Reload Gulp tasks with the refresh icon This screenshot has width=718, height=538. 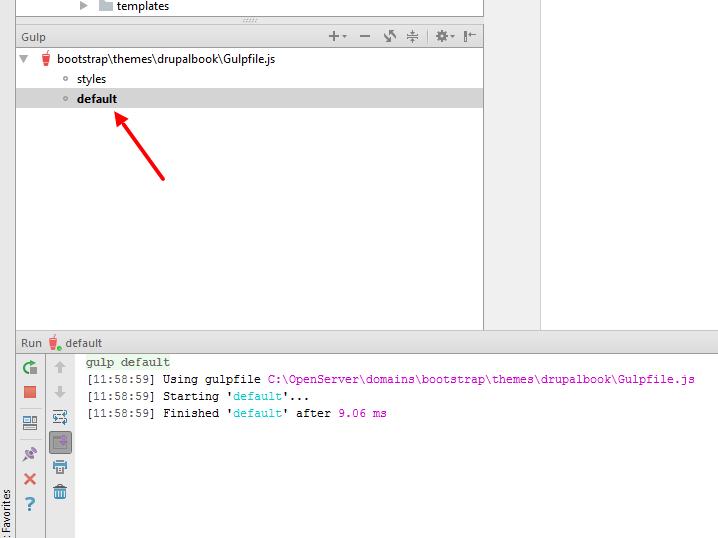coord(390,37)
